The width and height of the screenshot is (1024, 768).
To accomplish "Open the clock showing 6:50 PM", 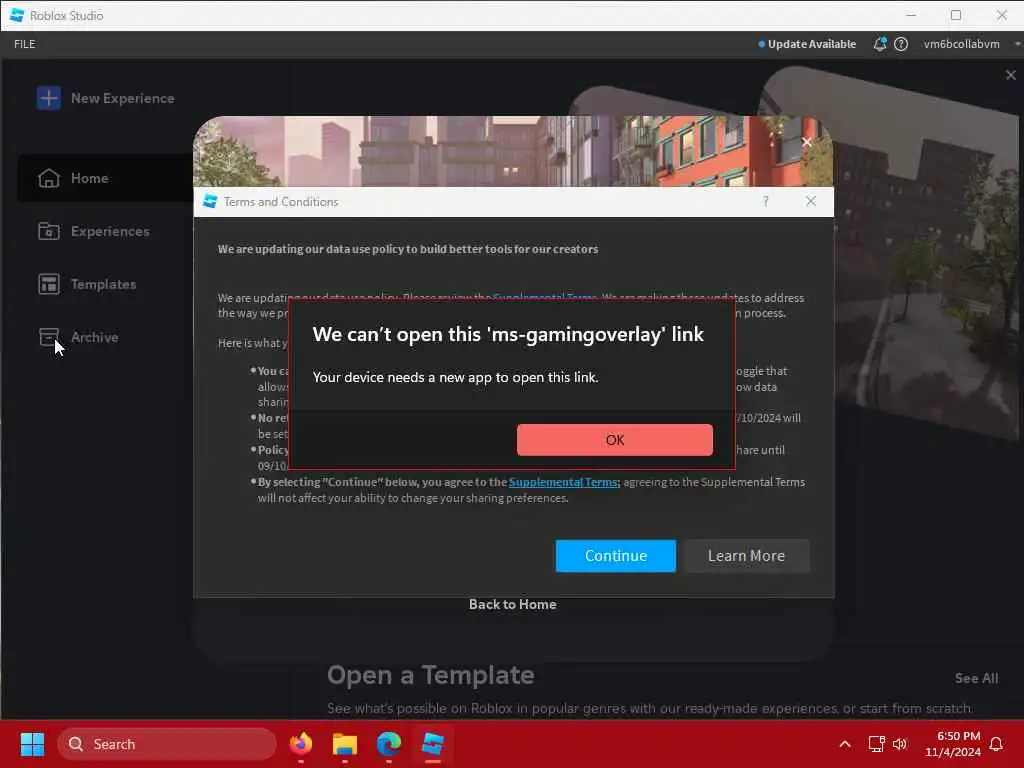I will tap(953, 744).
